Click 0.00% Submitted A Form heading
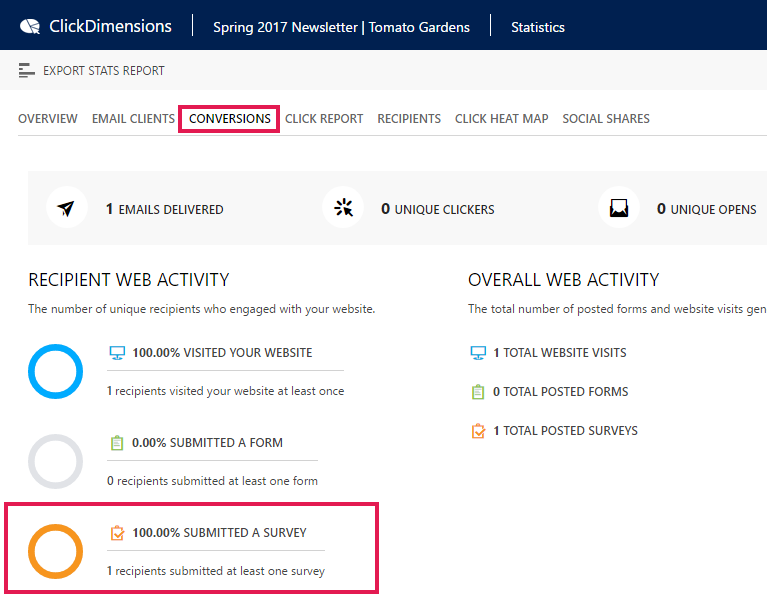 click(207, 443)
